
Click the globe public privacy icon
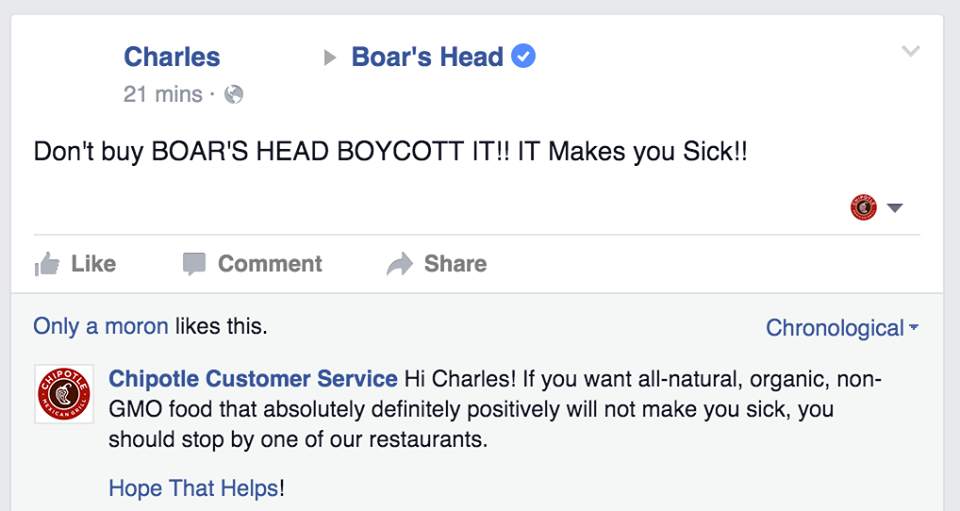point(234,94)
